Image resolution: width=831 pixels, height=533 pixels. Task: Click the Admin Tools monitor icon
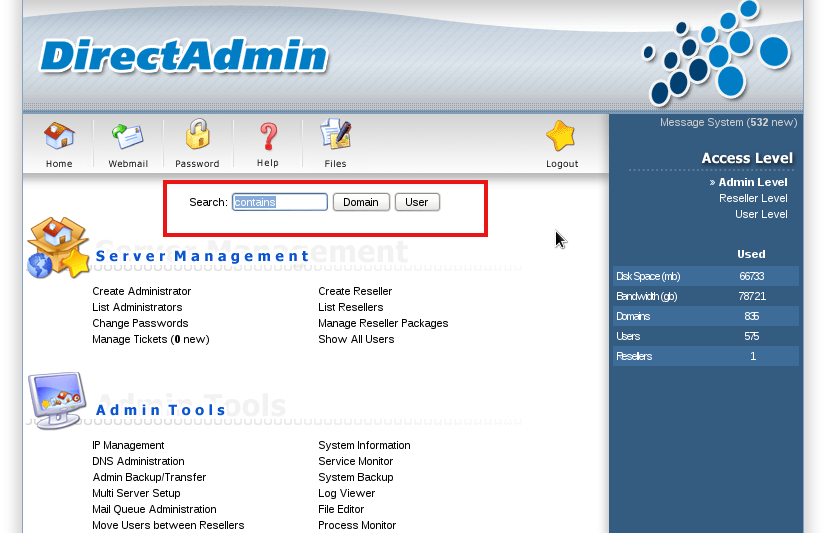pos(57,401)
